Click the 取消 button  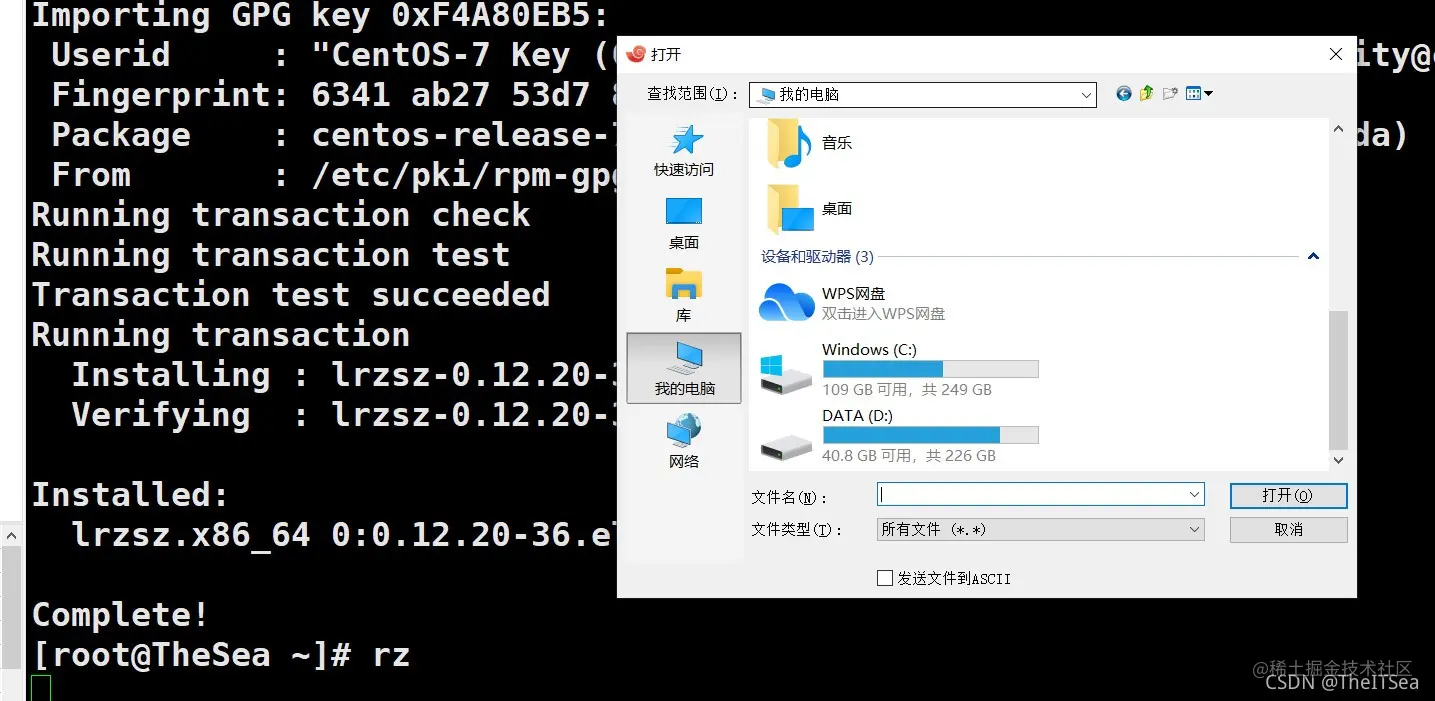(x=1288, y=530)
